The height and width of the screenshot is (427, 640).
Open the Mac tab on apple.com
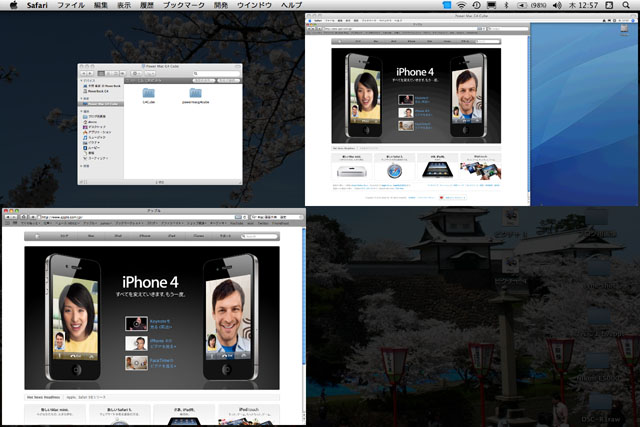(x=91, y=236)
